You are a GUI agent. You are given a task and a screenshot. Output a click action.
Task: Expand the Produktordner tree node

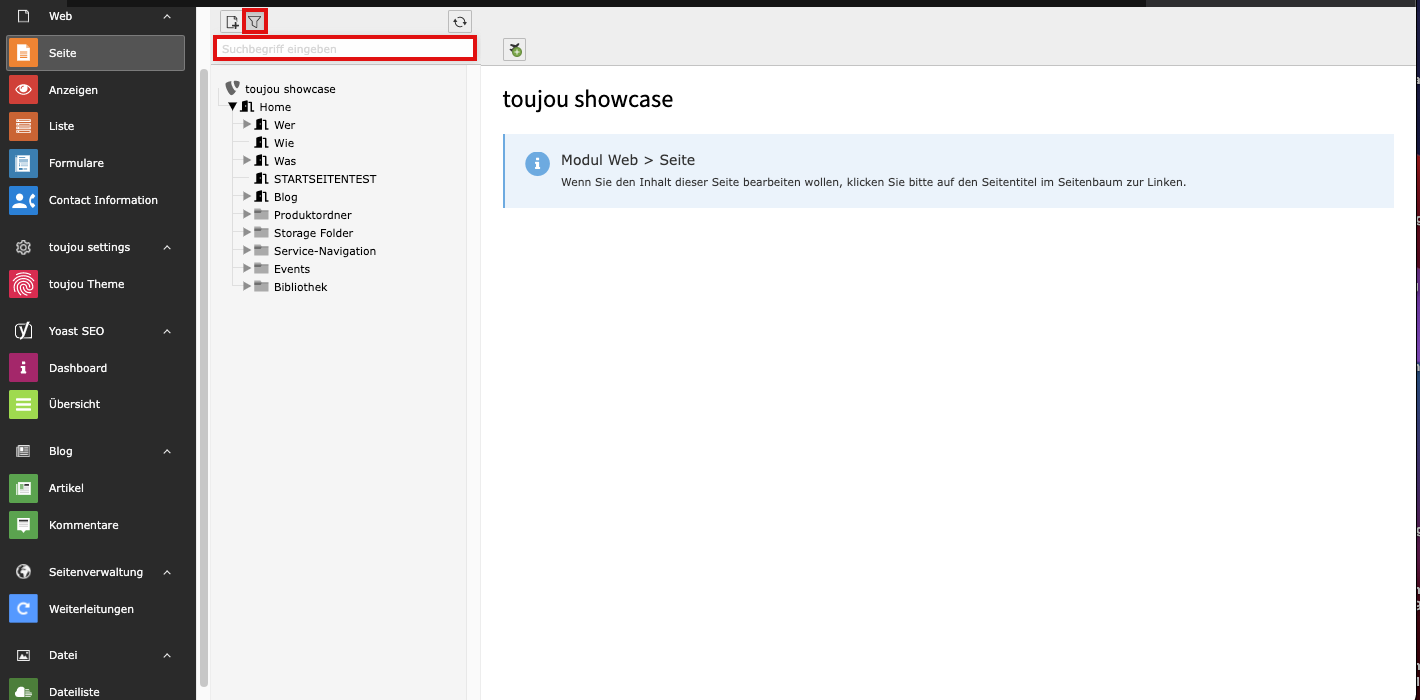247,215
